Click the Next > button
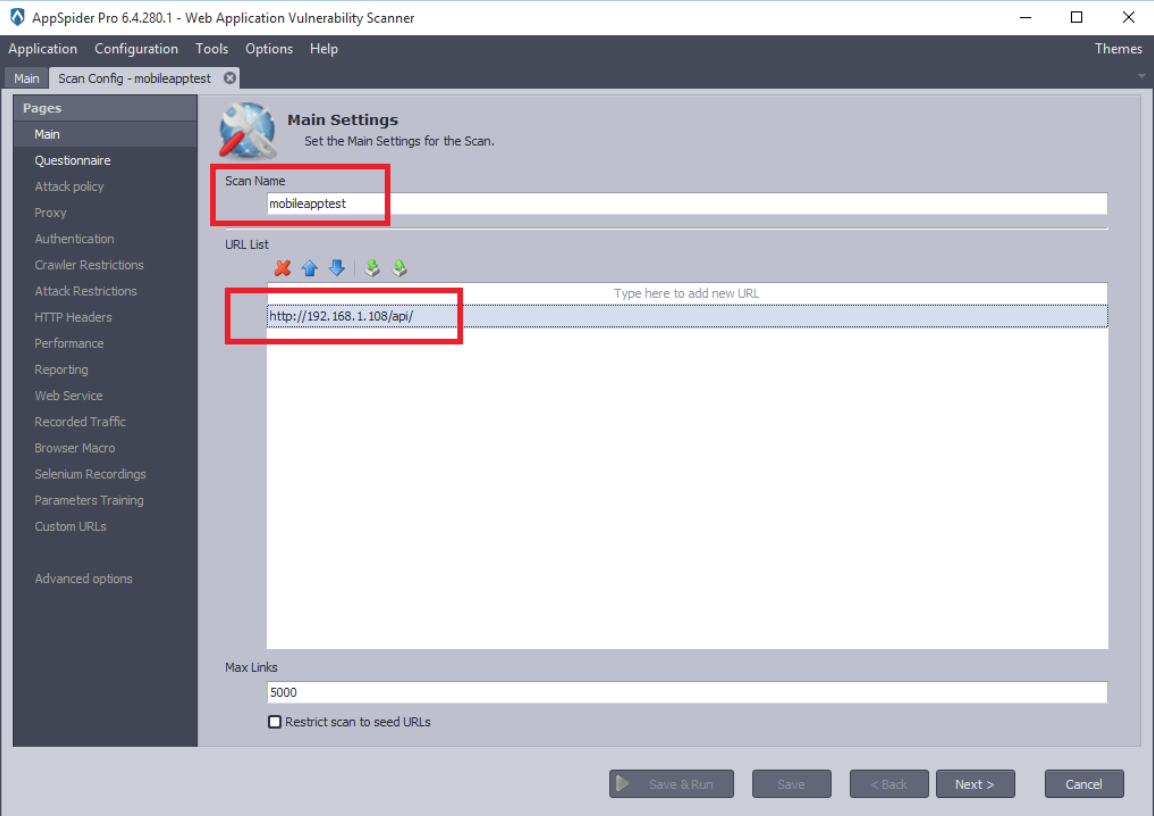The height and width of the screenshot is (816, 1154). (975, 784)
